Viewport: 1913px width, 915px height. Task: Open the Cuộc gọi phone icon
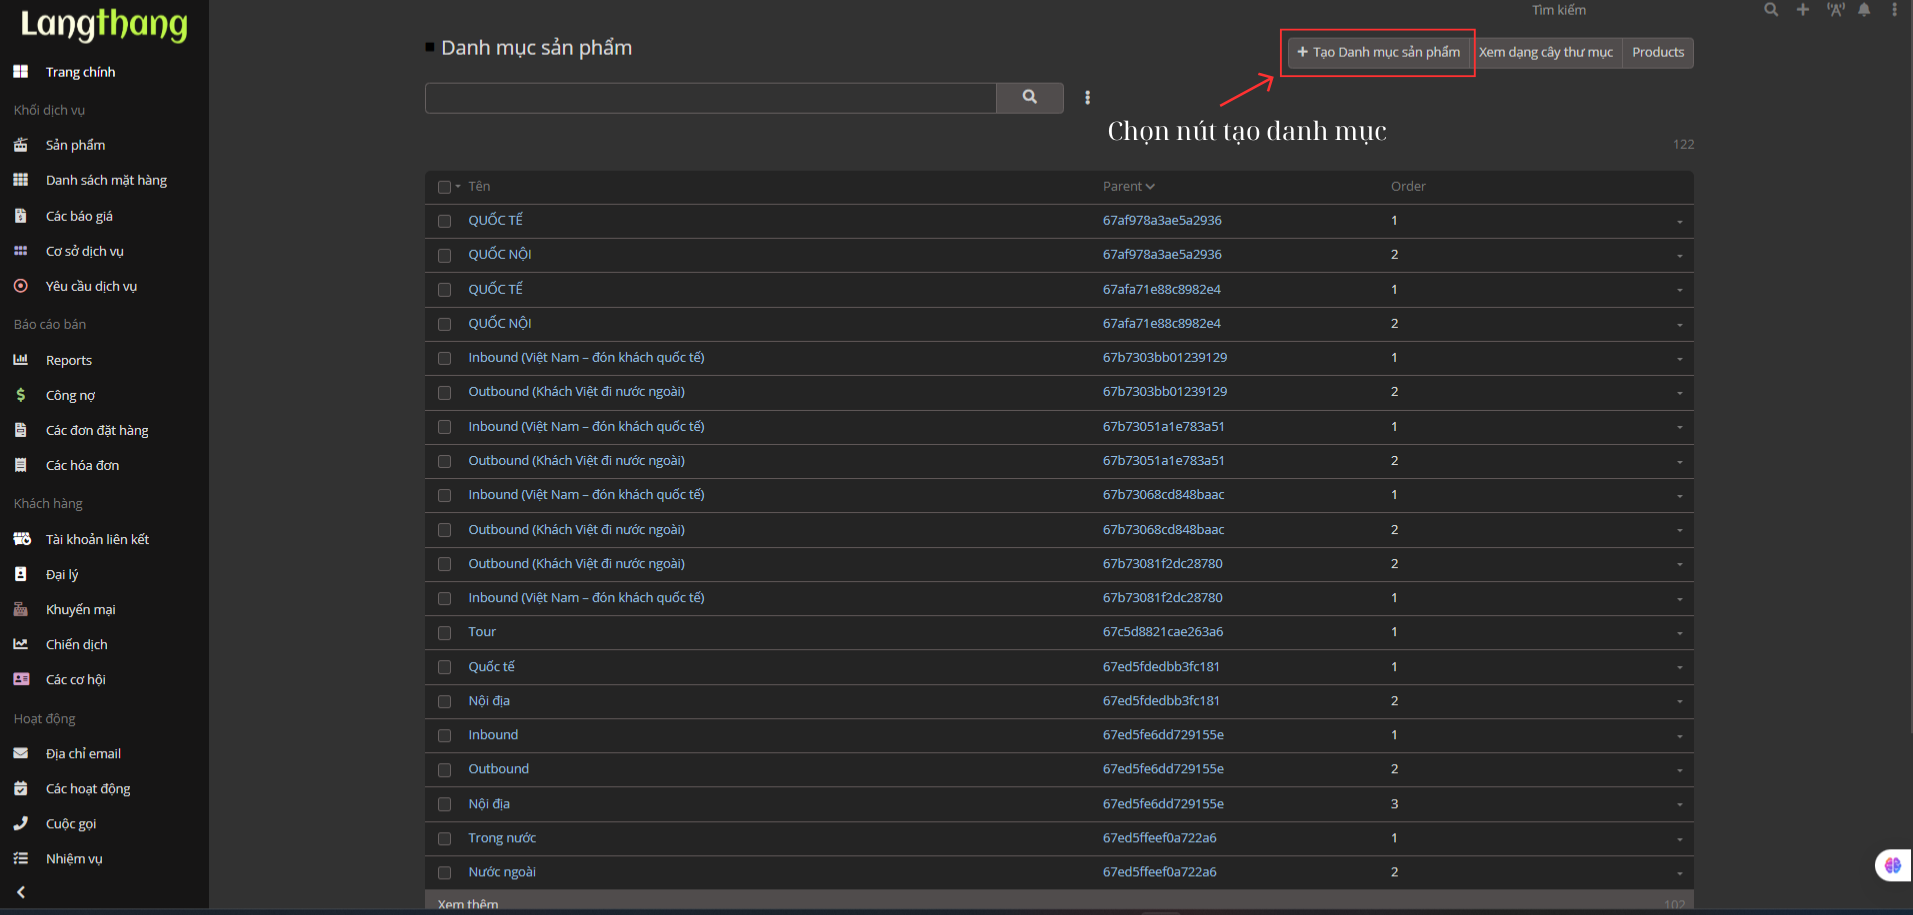[x=21, y=824]
